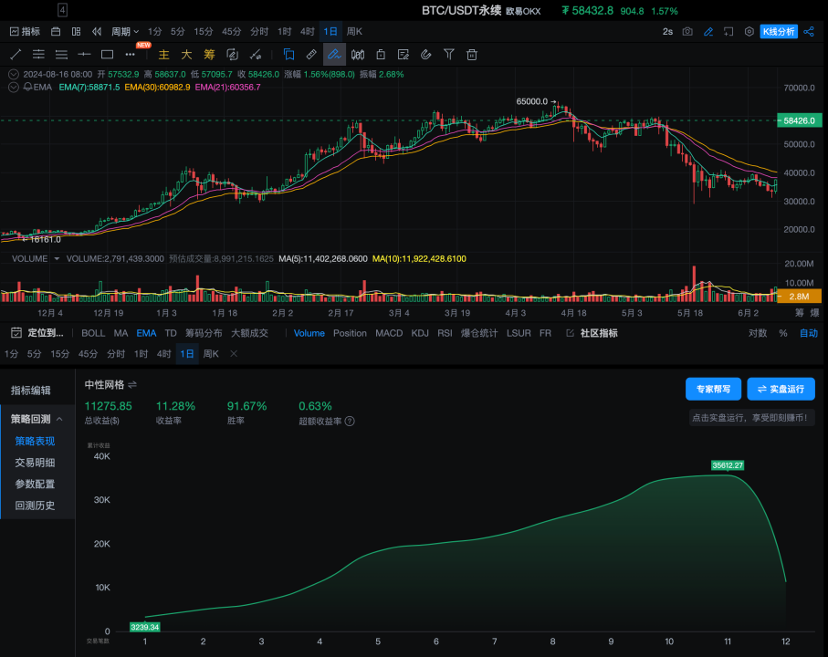
Task: Expand the VOLUME indicator dropdown arrow
Action: point(57,258)
